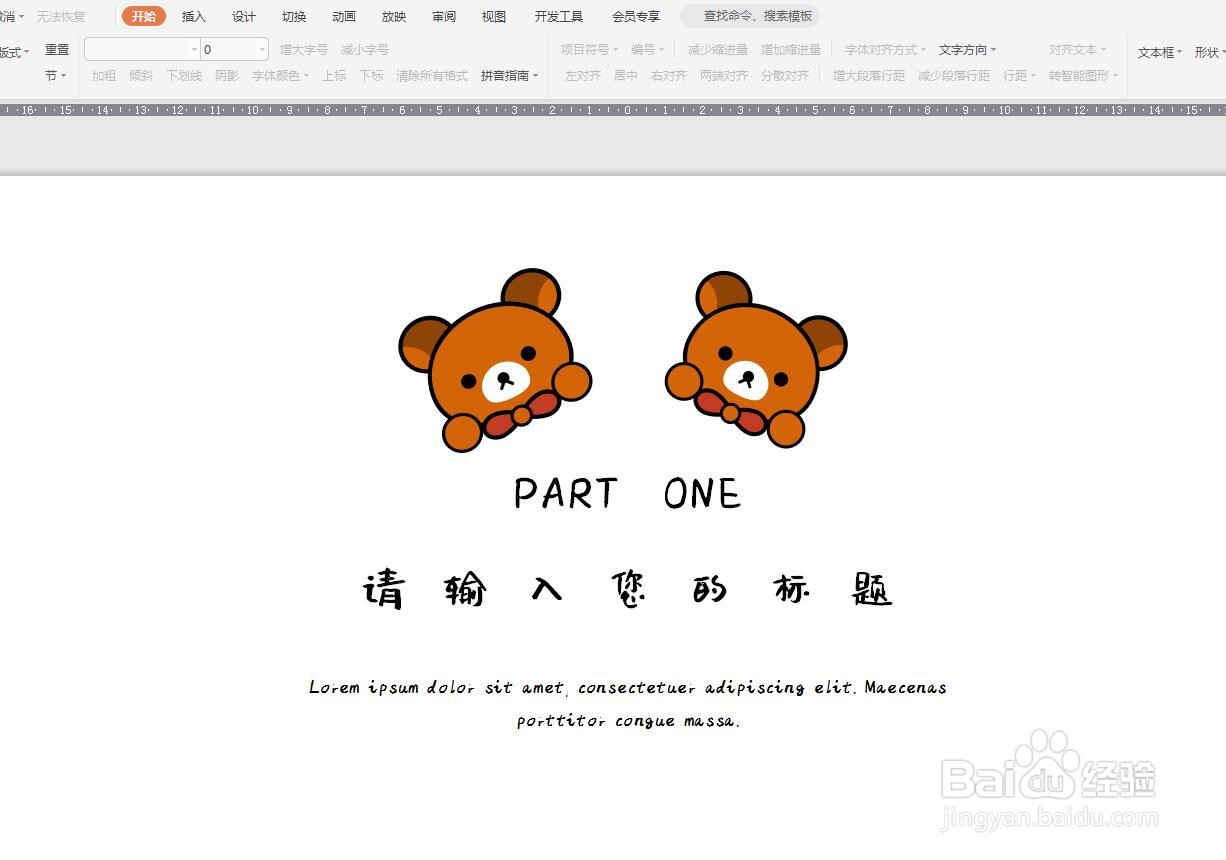Click the 查找命令、搜索模板 search box
The image size is (1226, 860).
coord(750,16)
